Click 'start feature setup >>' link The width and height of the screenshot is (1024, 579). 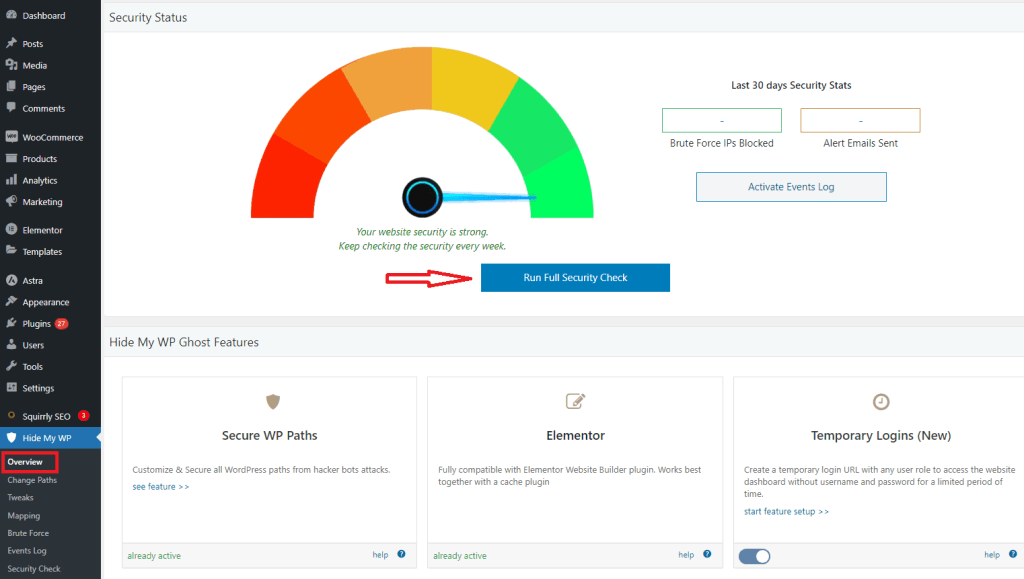click(786, 512)
